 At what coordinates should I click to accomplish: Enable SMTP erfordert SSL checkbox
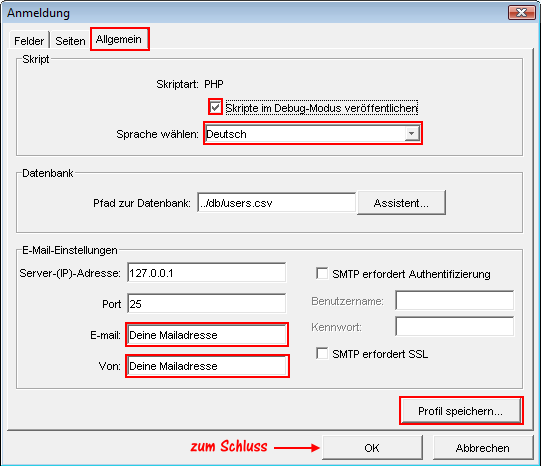point(322,354)
